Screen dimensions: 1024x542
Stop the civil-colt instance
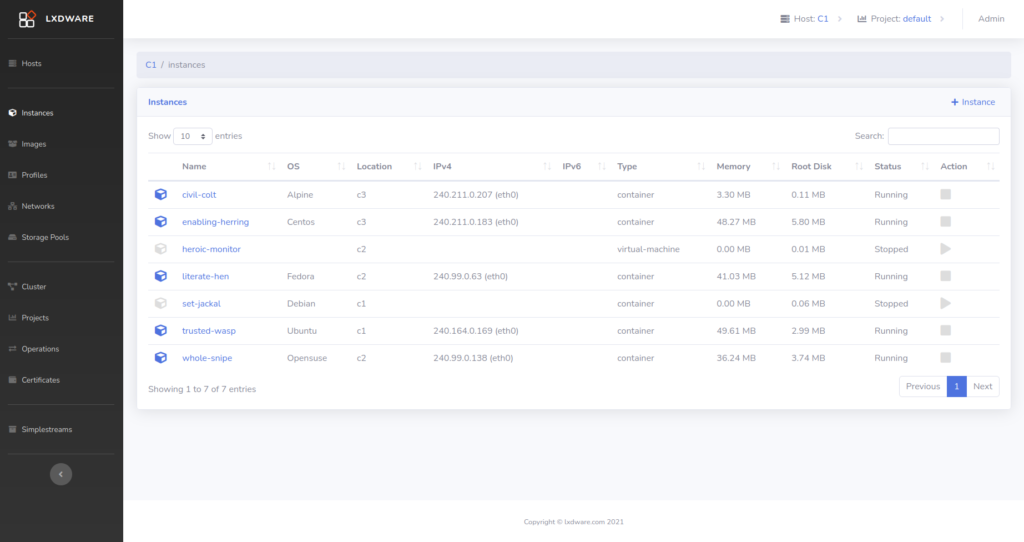(946, 195)
